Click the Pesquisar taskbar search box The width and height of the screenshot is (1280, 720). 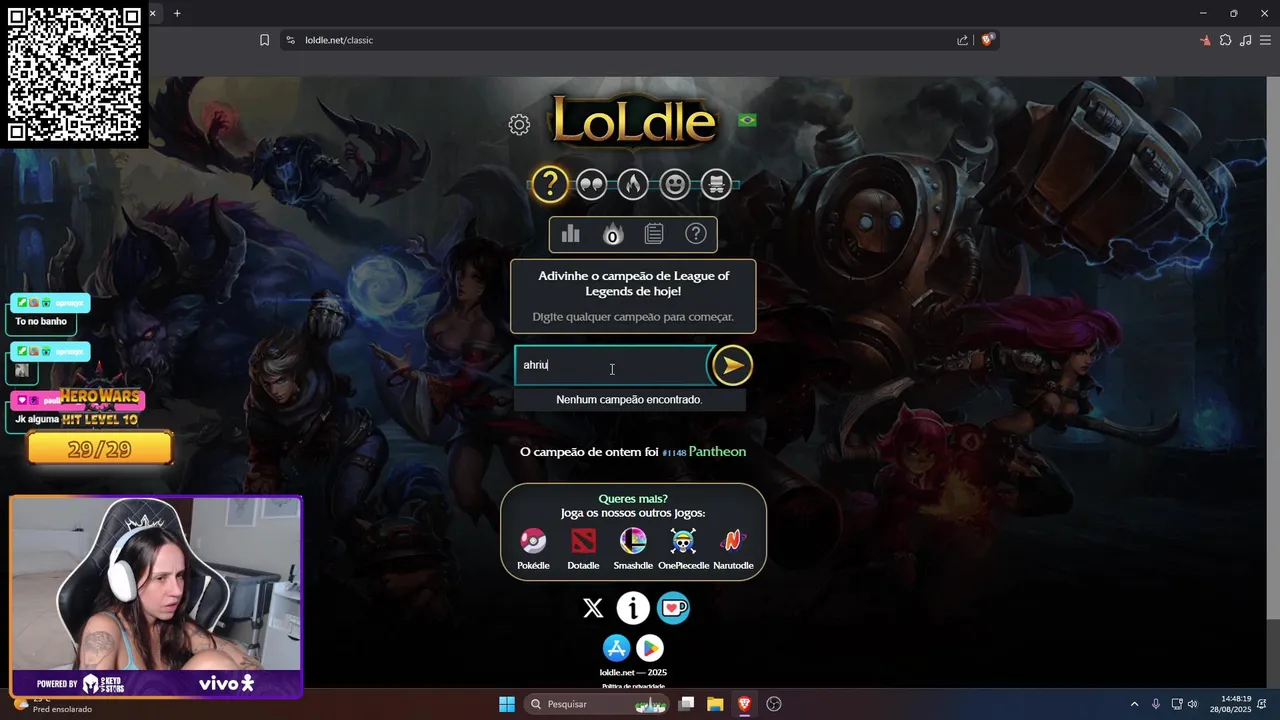click(597, 704)
